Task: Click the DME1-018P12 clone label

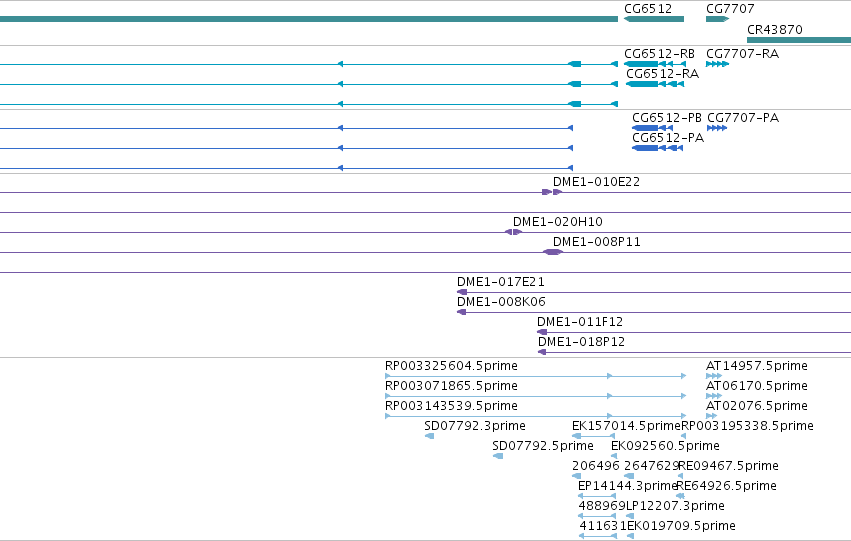Action: click(581, 342)
